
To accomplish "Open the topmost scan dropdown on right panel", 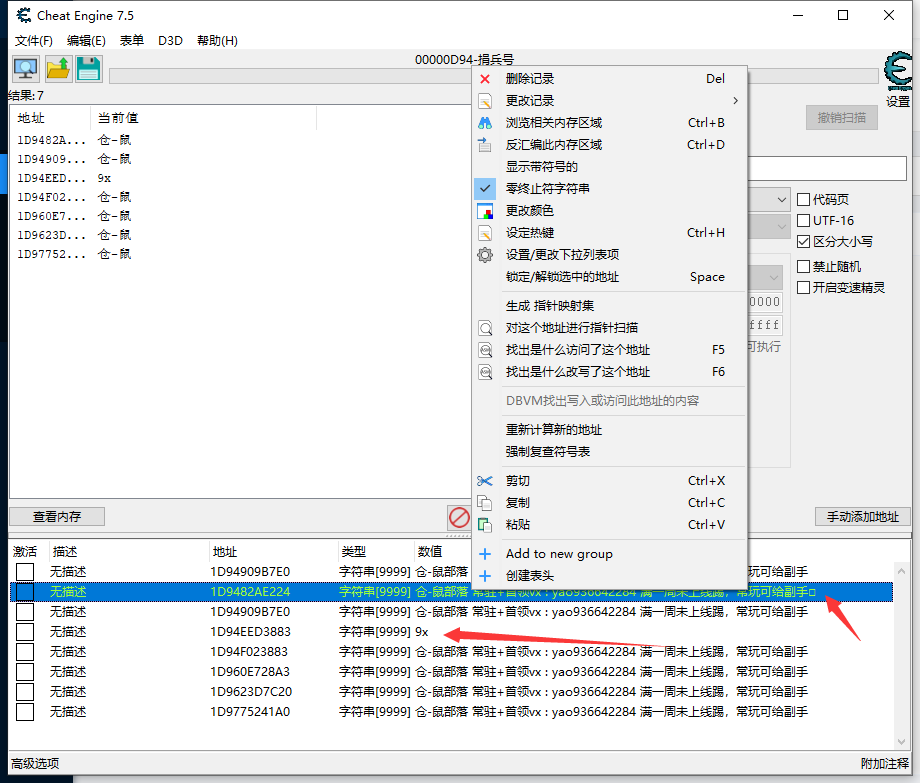I will pos(784,199).
